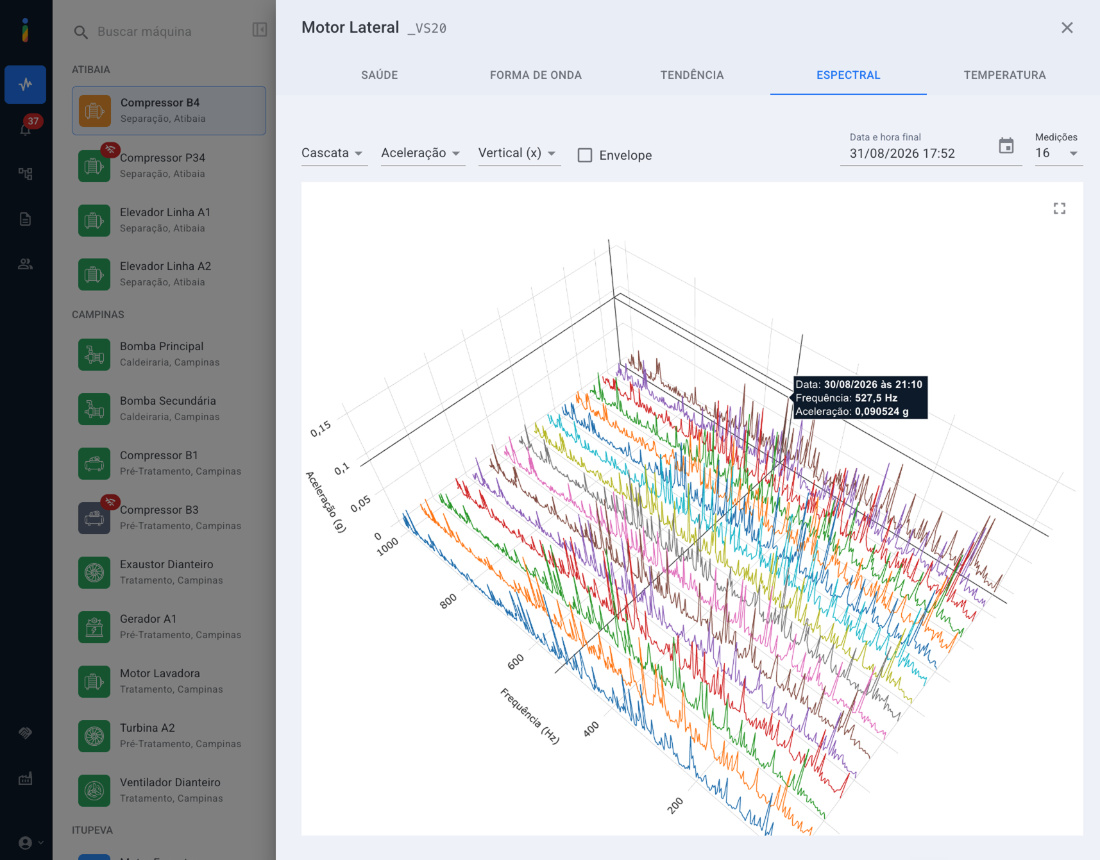Open the calendar date picker icon
Screen dimensions: 1100x860
pos(1006,146)
